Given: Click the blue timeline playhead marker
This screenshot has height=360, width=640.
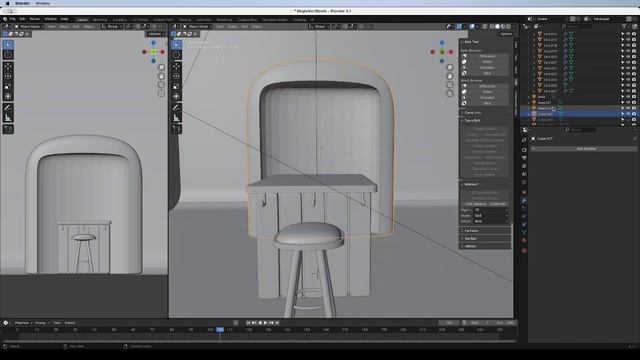Looking at the screenshot, I should [x=220, y=329].
